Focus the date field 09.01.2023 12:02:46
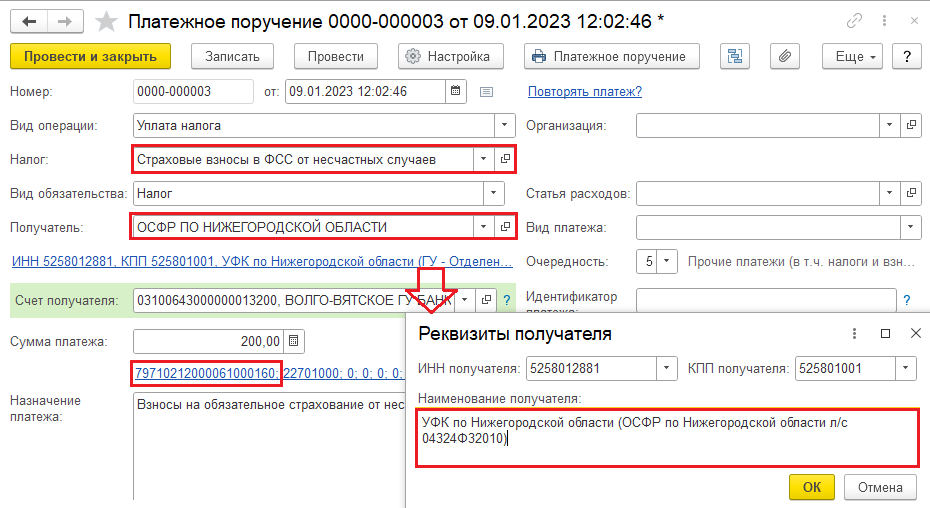Image resolution: width=930 pixels, height=508 pixels. (x=365, y=91)
